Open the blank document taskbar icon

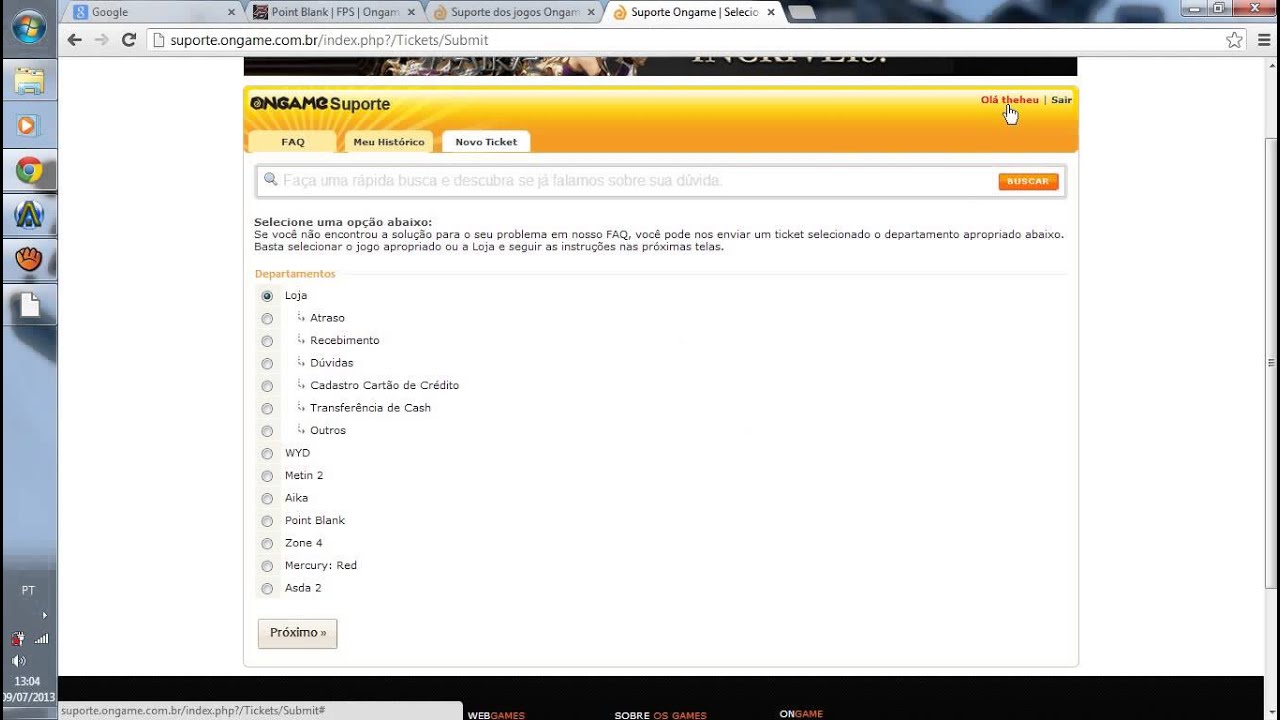(30, 305)
